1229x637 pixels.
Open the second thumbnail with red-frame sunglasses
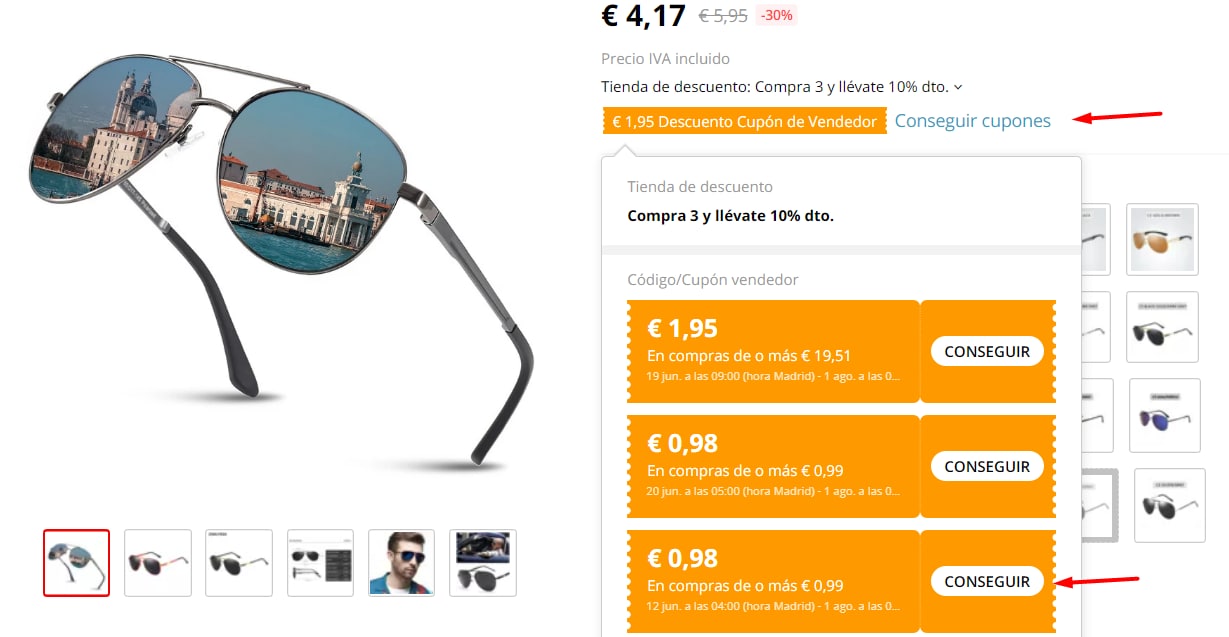[158, 563]
